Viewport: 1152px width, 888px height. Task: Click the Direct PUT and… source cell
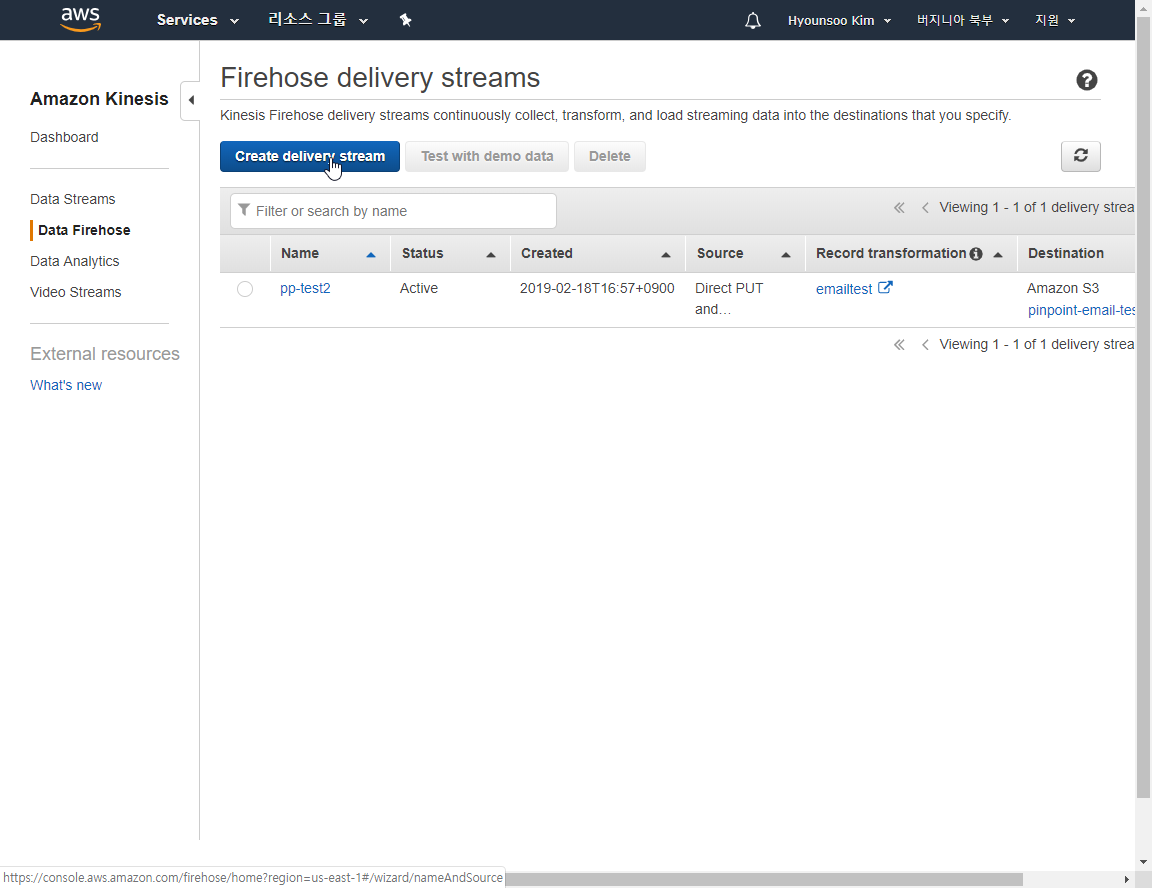pyautogui.click(x=729, y=299)
